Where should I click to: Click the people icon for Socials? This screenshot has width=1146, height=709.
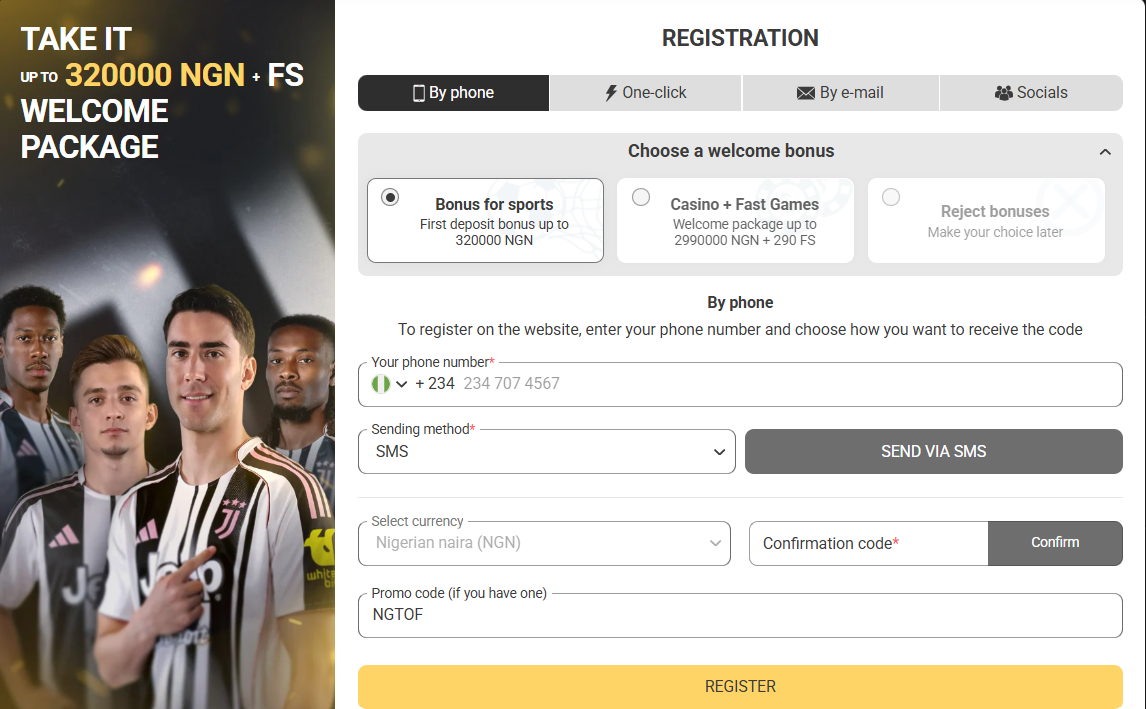(1003, 93)
